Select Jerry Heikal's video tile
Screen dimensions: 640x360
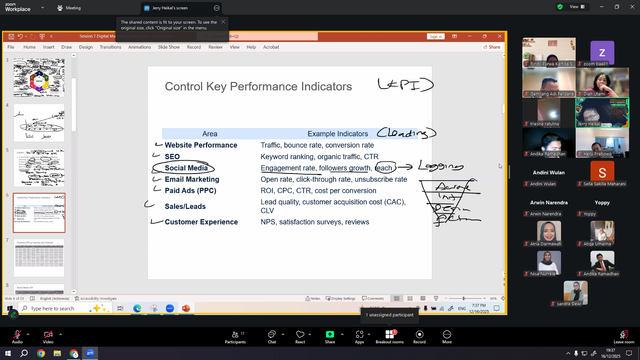click(602, 112)
